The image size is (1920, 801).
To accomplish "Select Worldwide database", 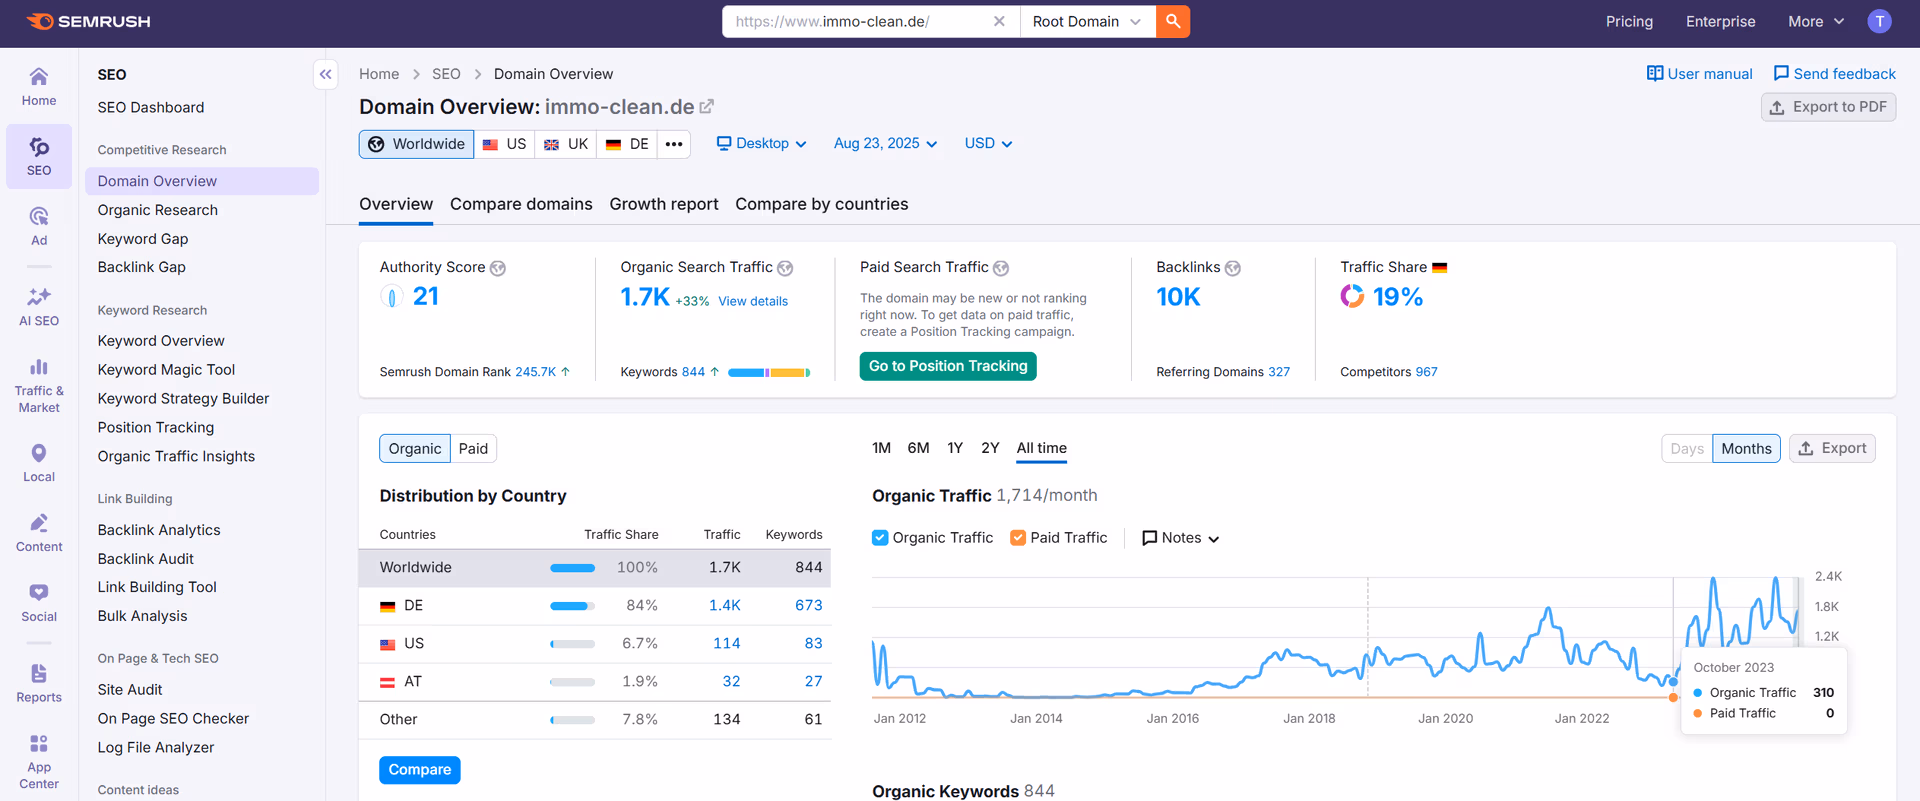I will pos(416,144).
